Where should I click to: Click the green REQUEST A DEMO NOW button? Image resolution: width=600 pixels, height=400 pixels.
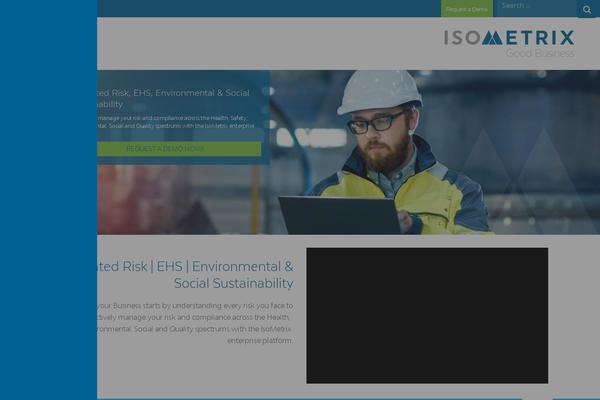tap(179, 149)
